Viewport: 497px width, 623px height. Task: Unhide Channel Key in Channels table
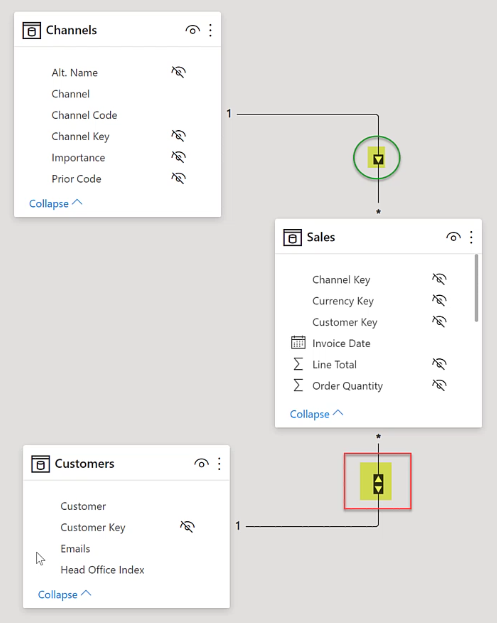(x=178, y=136)
